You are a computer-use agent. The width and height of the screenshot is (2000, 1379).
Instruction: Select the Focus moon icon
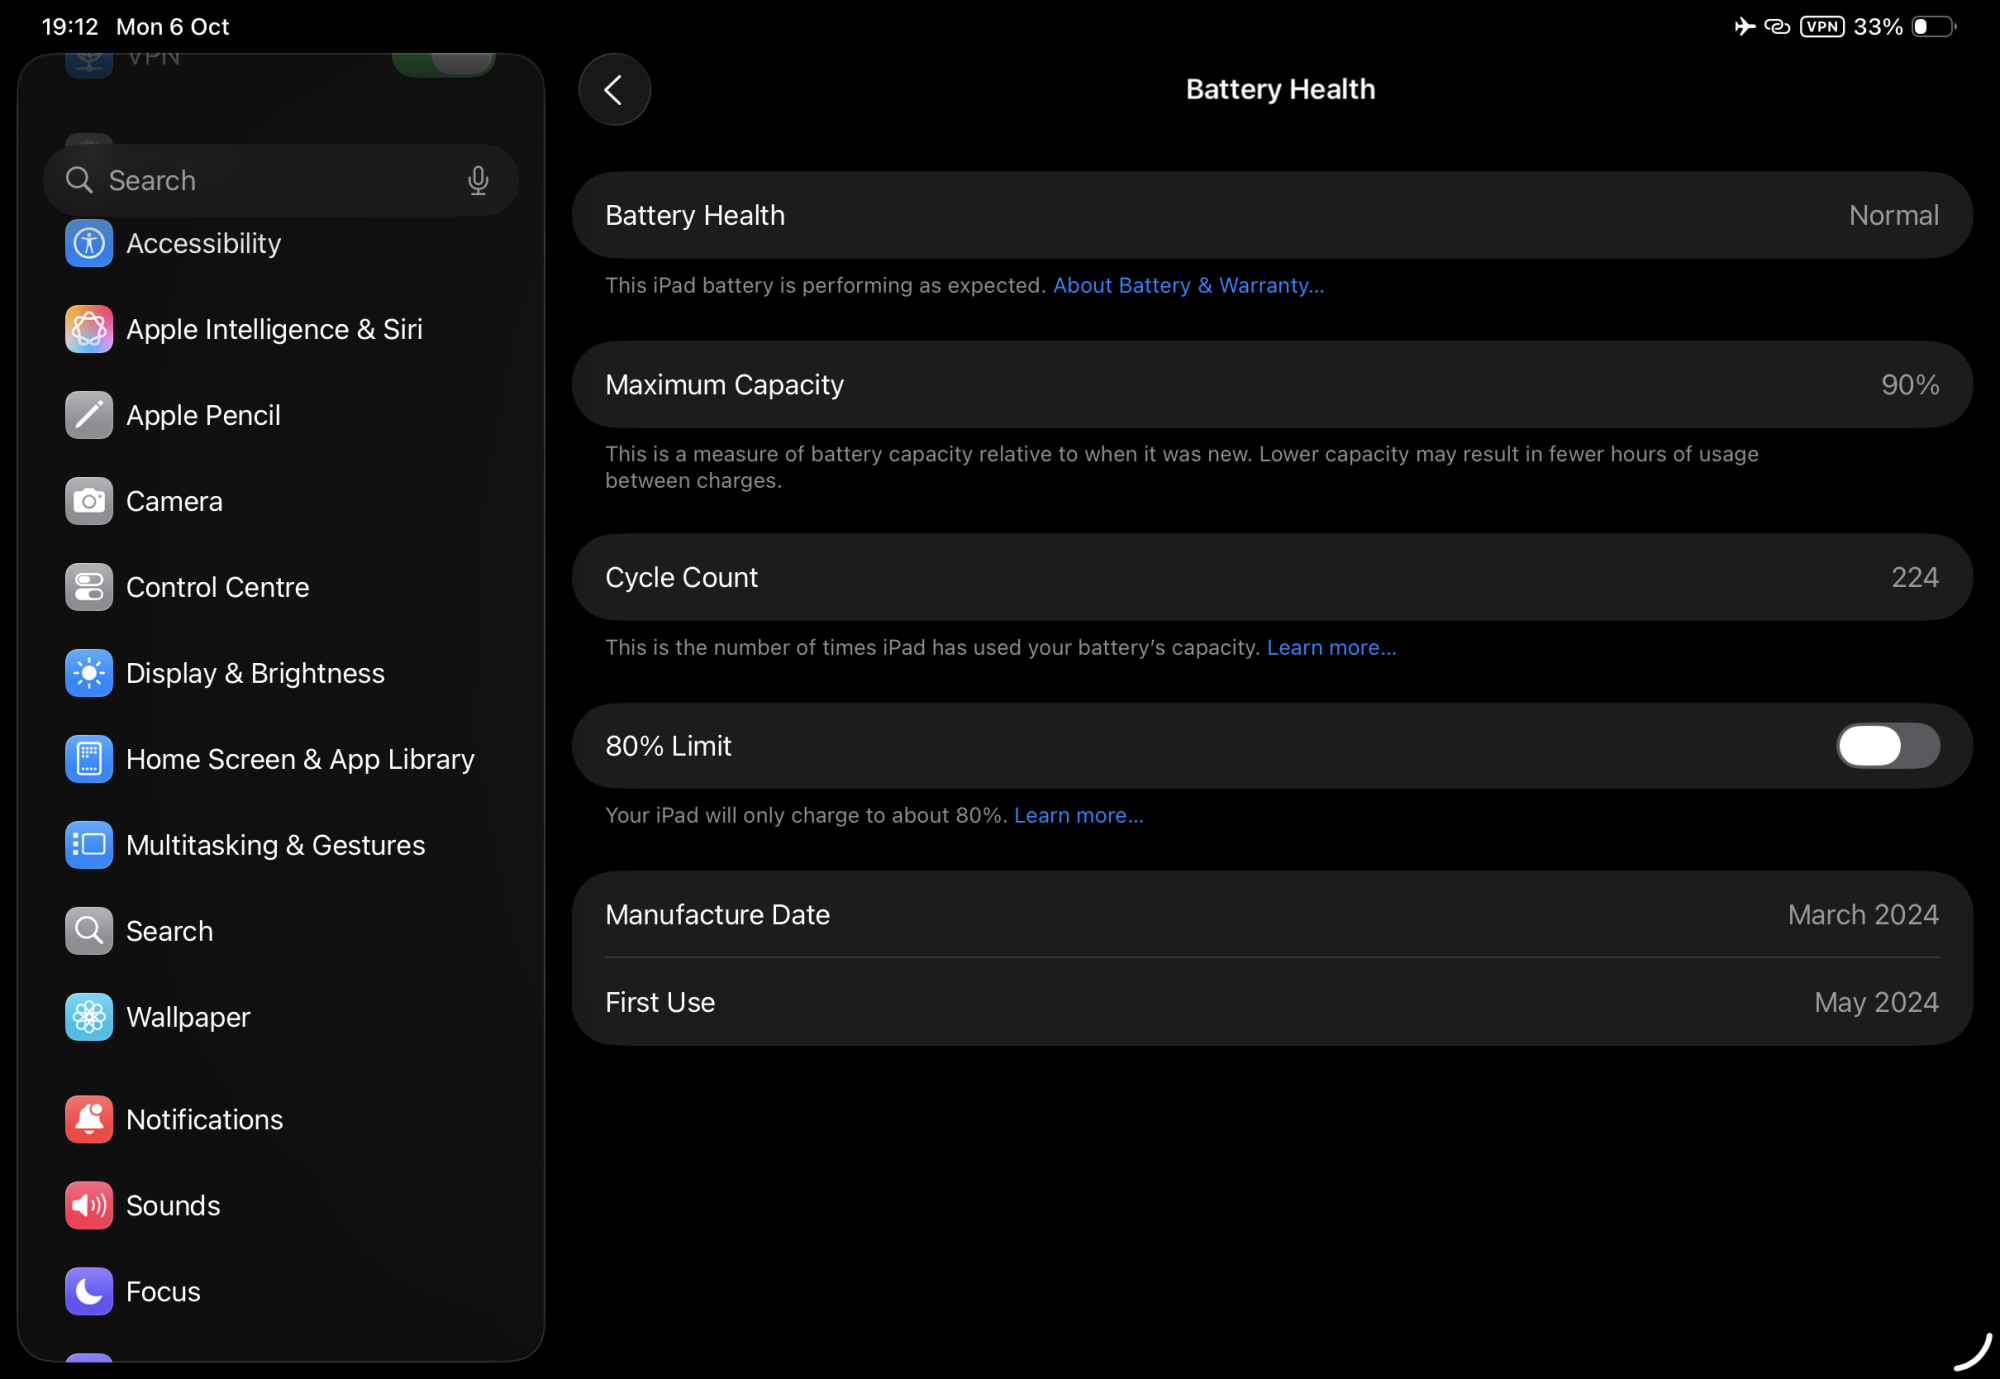coord(89,1291)
